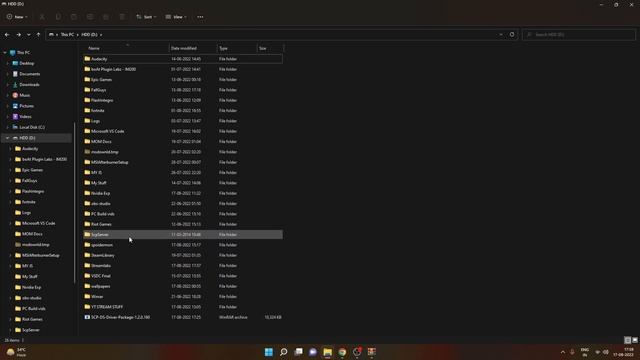Select the PC Build vids folder
This screenshot has width=640, height=360.
(183, 214)
